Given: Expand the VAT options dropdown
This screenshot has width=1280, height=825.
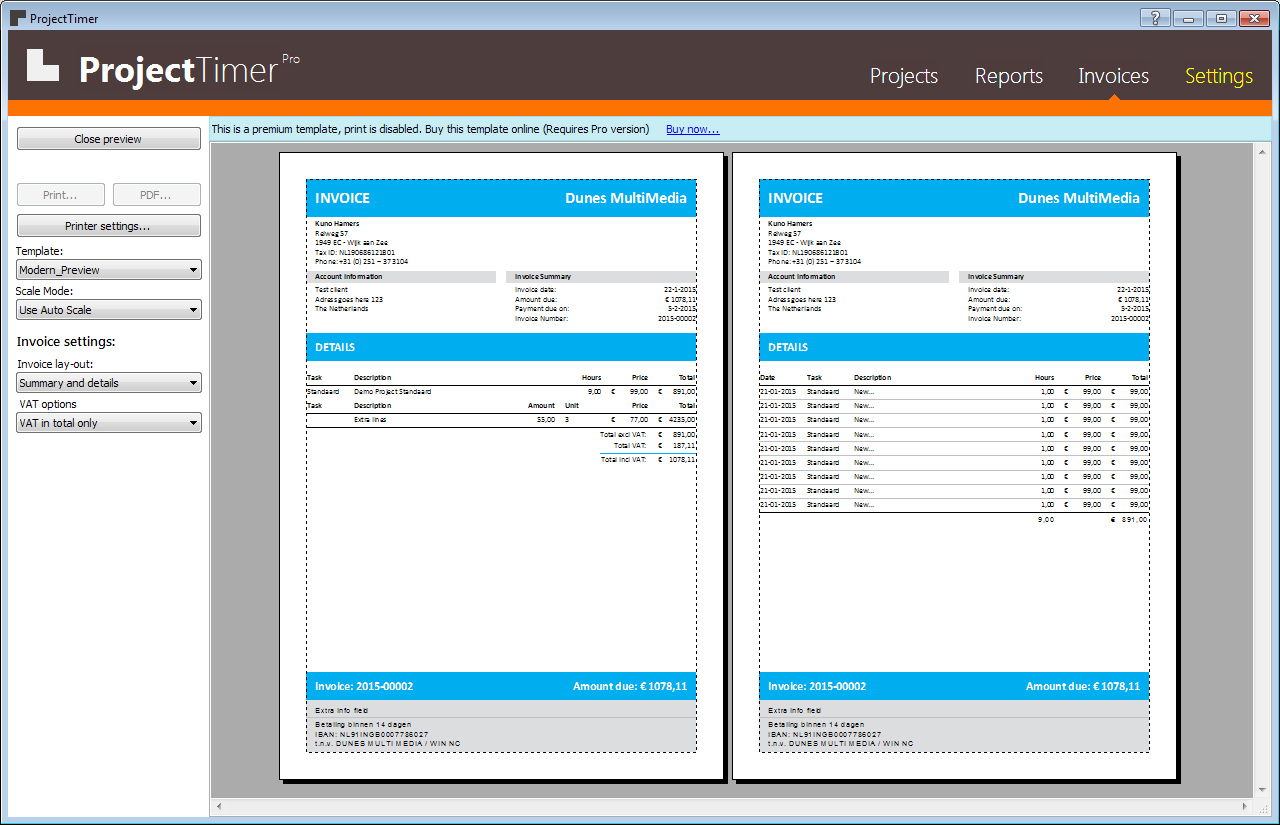Looking at the screenshot, I should pyautogui.click(x=110, y=423).
